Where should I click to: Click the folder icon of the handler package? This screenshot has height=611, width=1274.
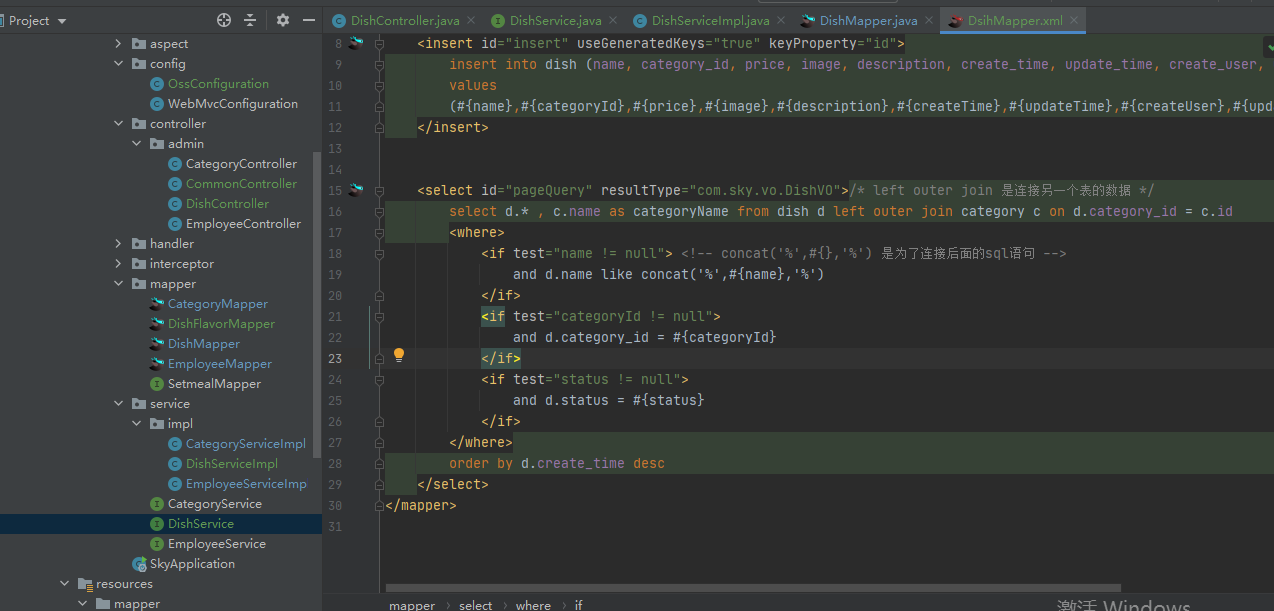click(139, 244)
